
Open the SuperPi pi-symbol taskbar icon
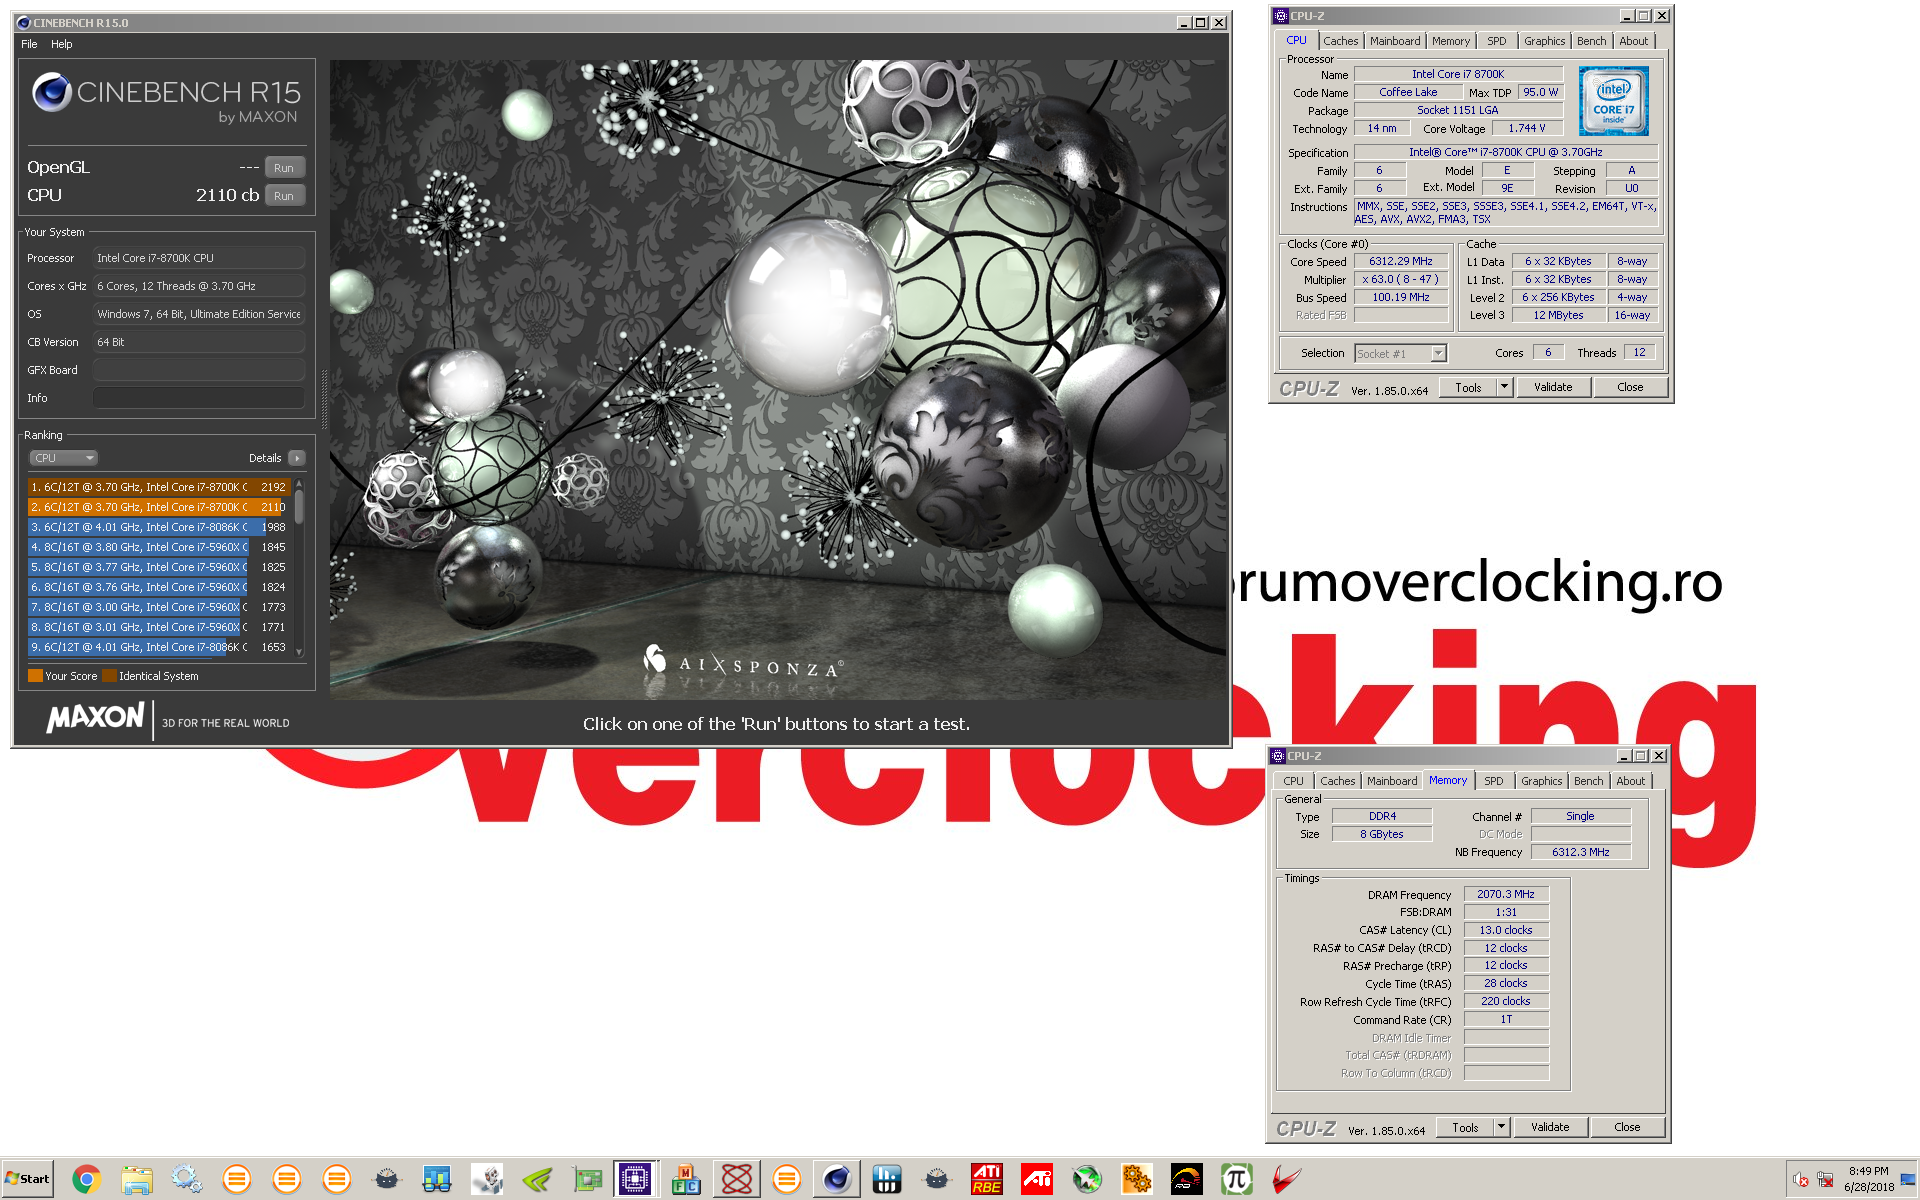pyautogui.click(x=1236, y=1180)
